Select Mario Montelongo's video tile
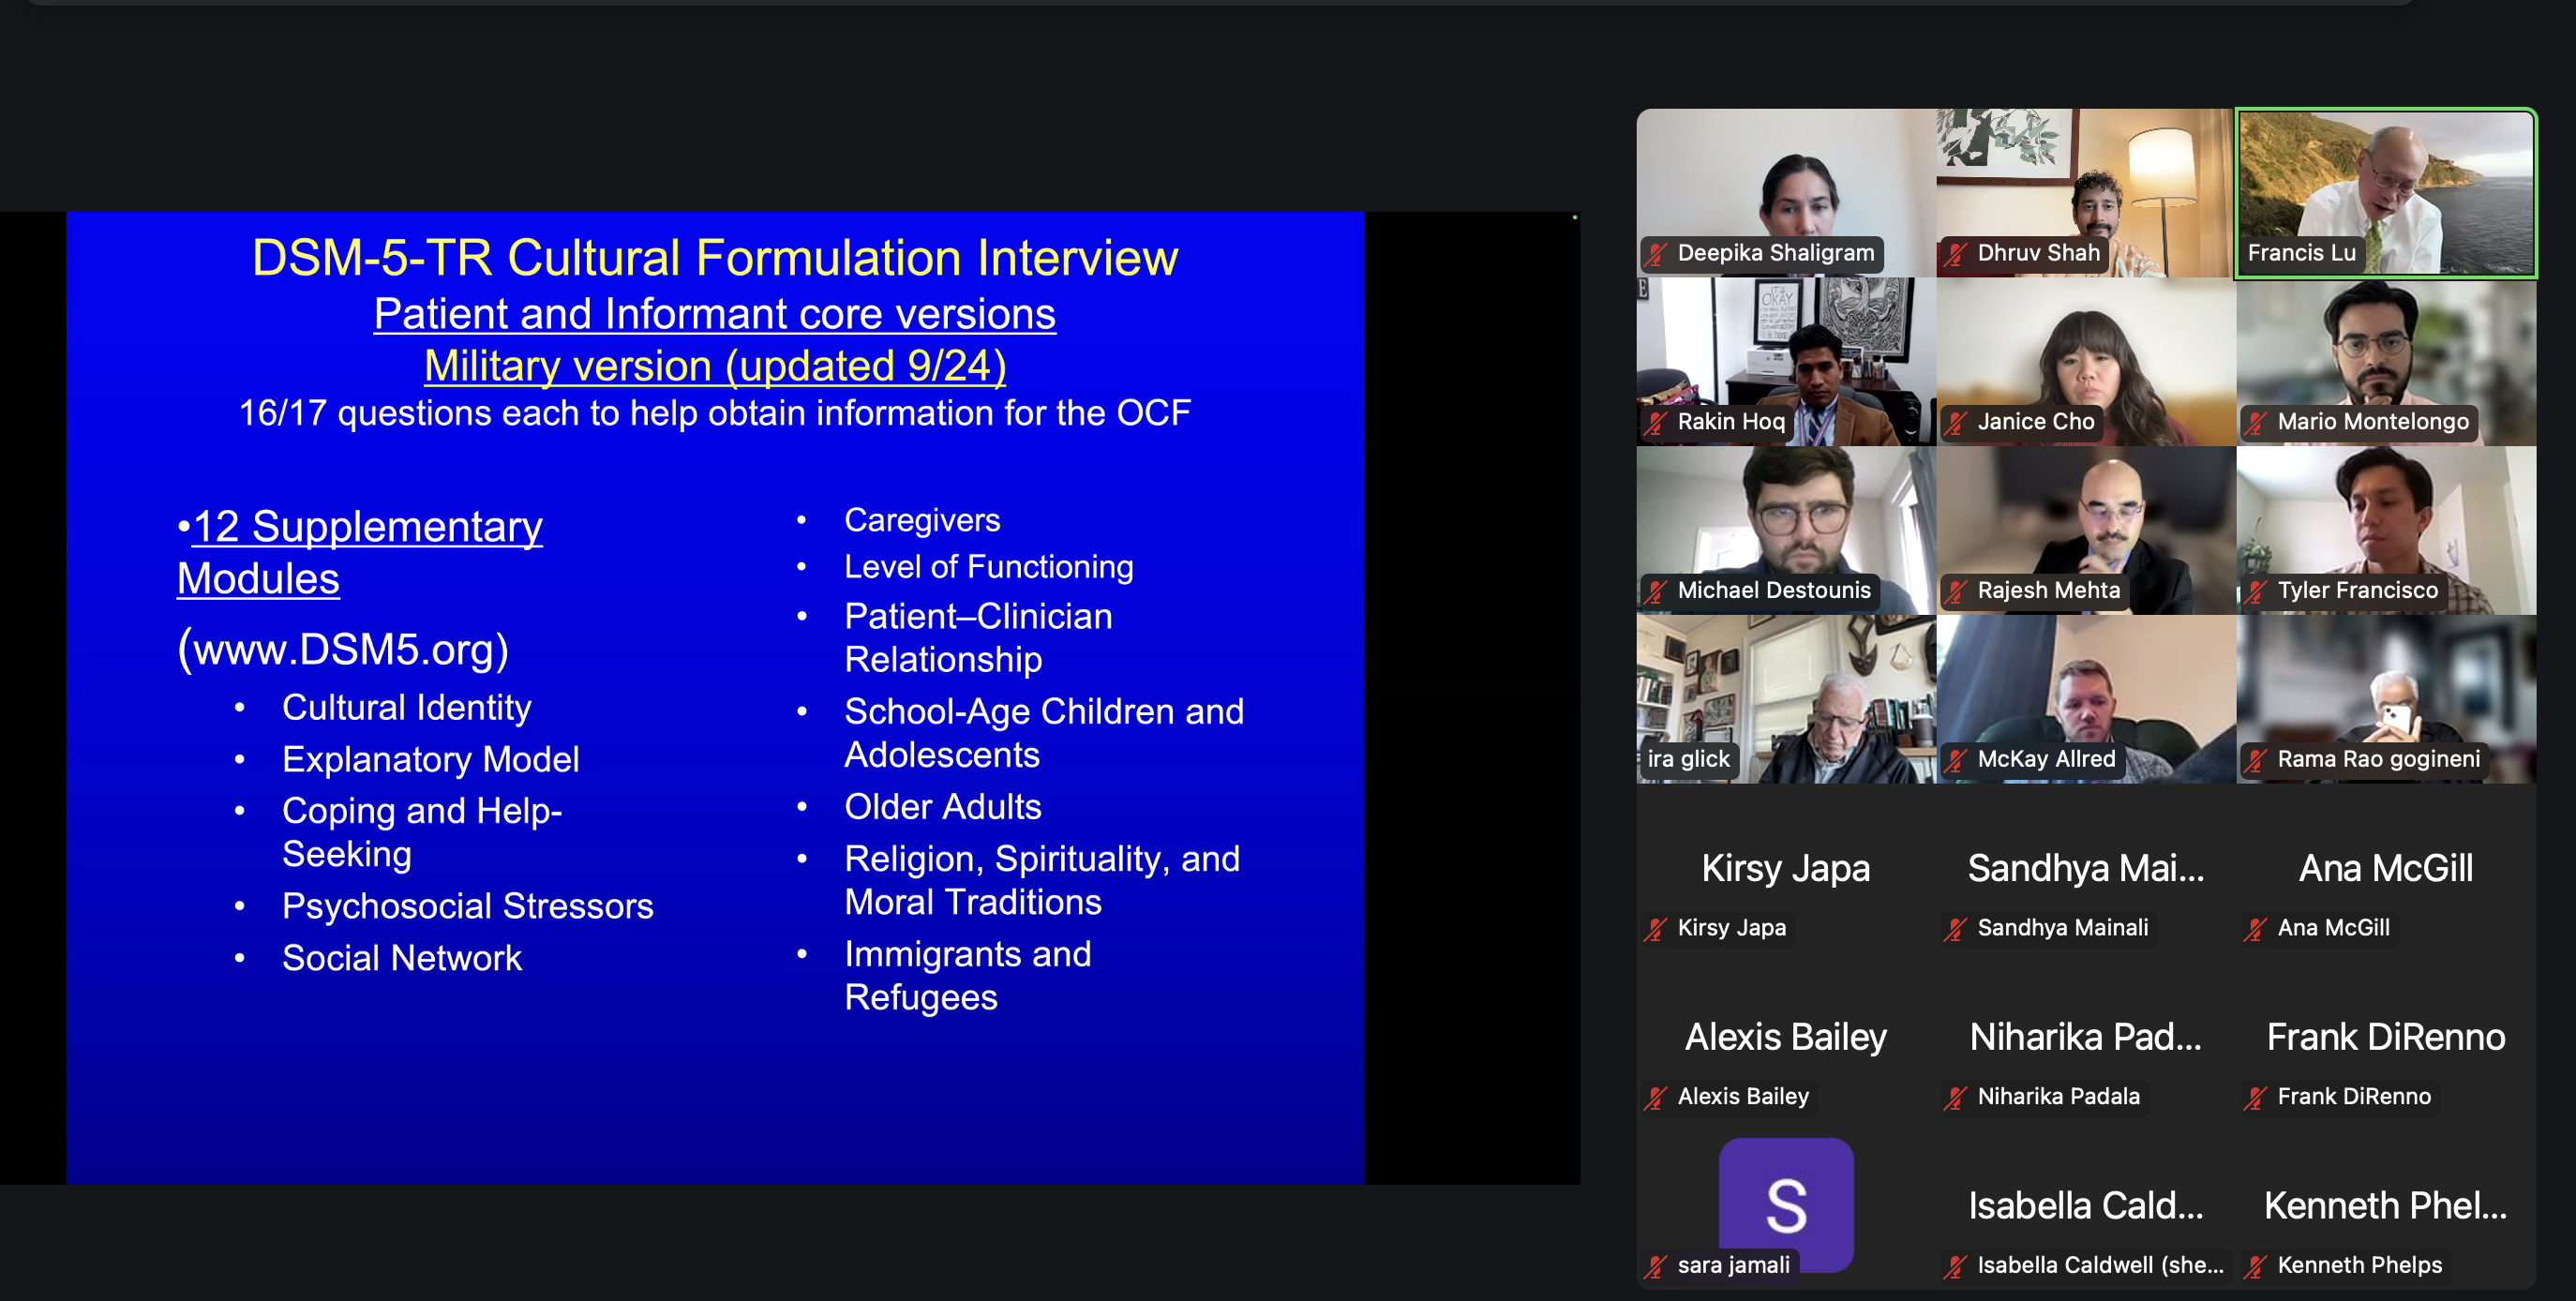Image resolution: width=2576 pixels, height=1301 pixels. [x=2385, y=355]
